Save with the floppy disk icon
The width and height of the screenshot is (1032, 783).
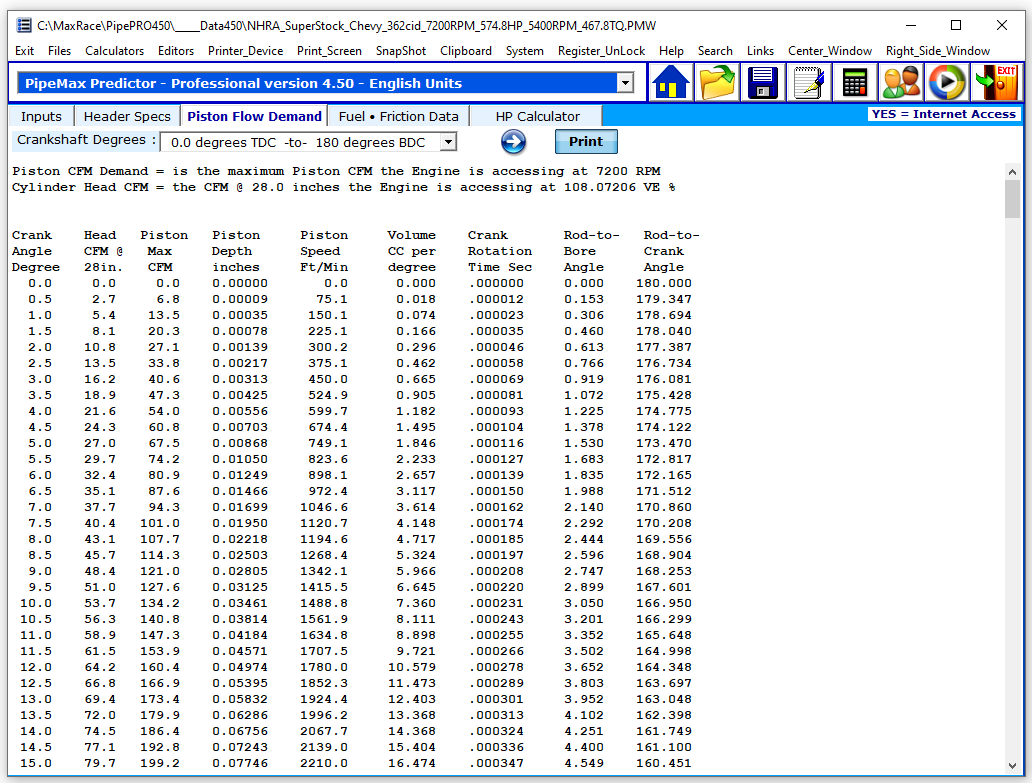click(763, 83)
